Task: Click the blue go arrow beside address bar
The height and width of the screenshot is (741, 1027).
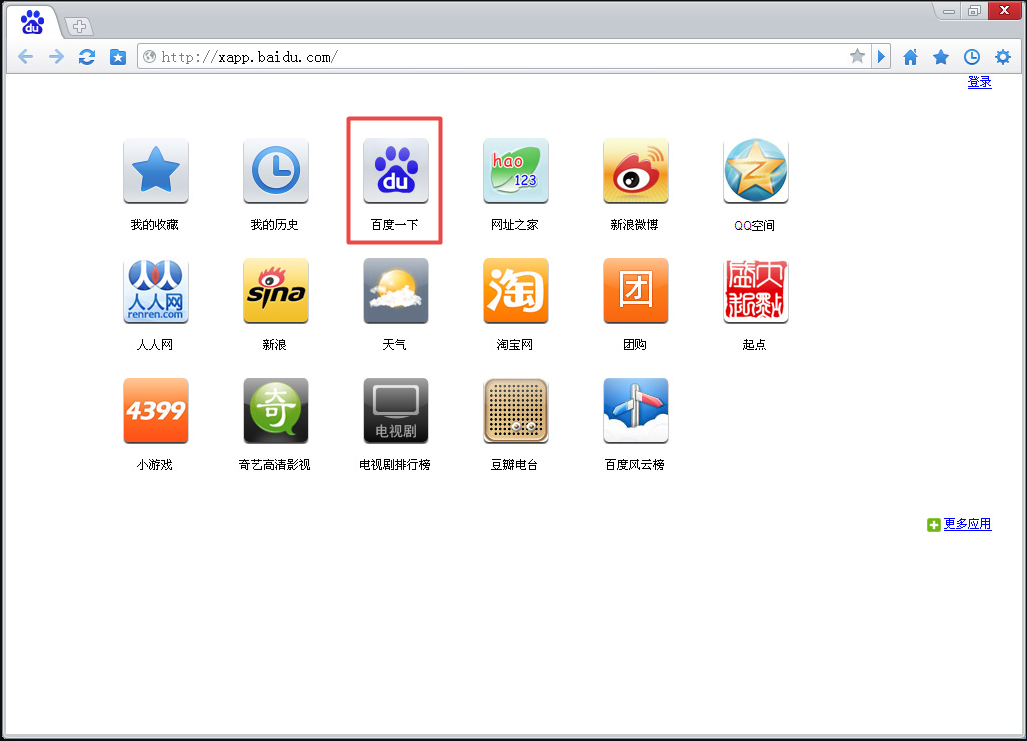Action: tap(881, 56)
